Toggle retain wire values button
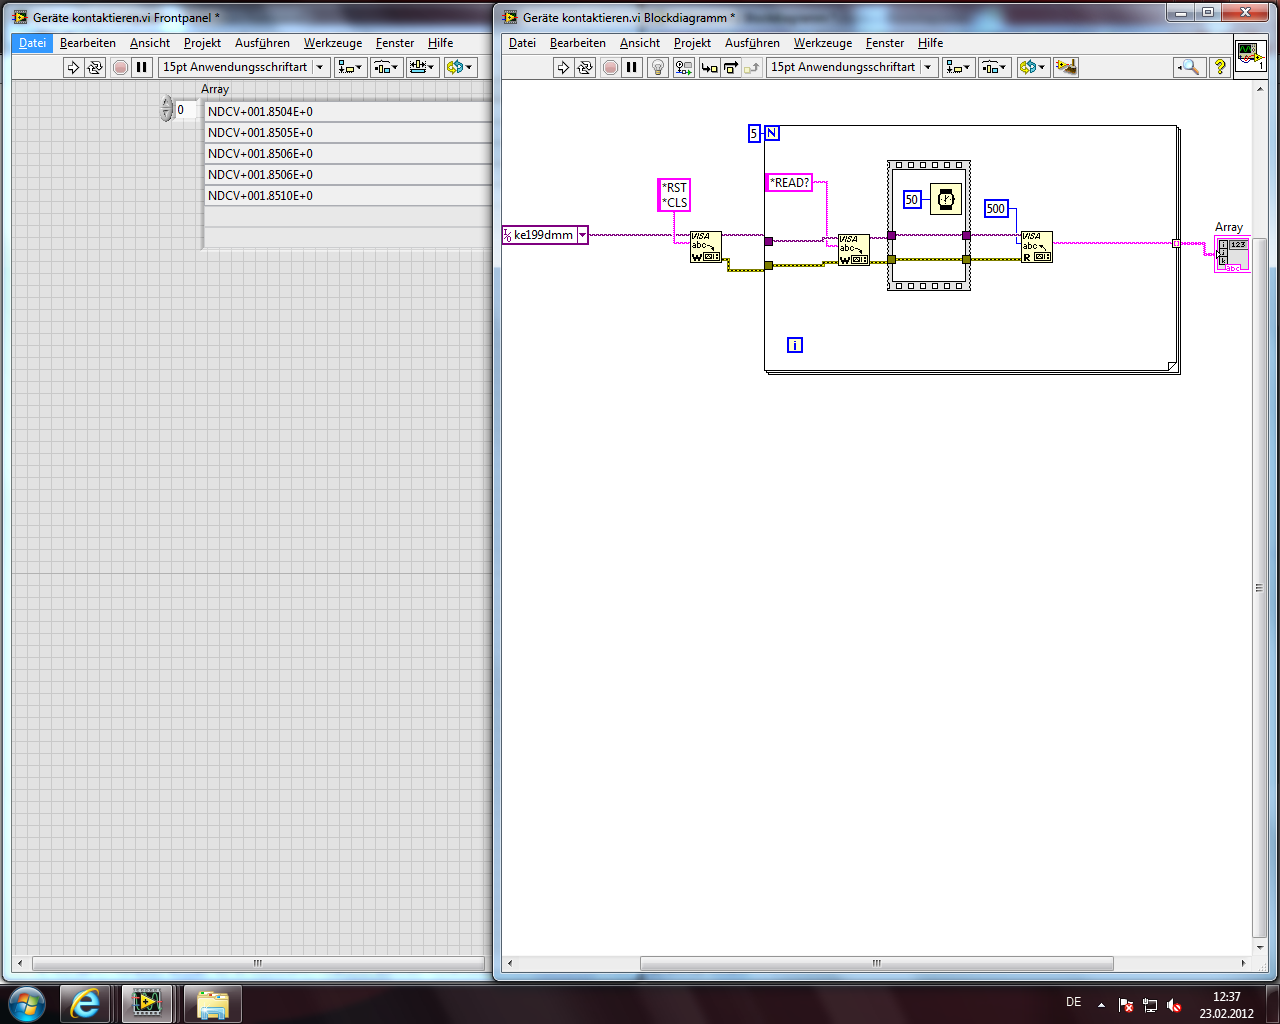 [683, 67]
